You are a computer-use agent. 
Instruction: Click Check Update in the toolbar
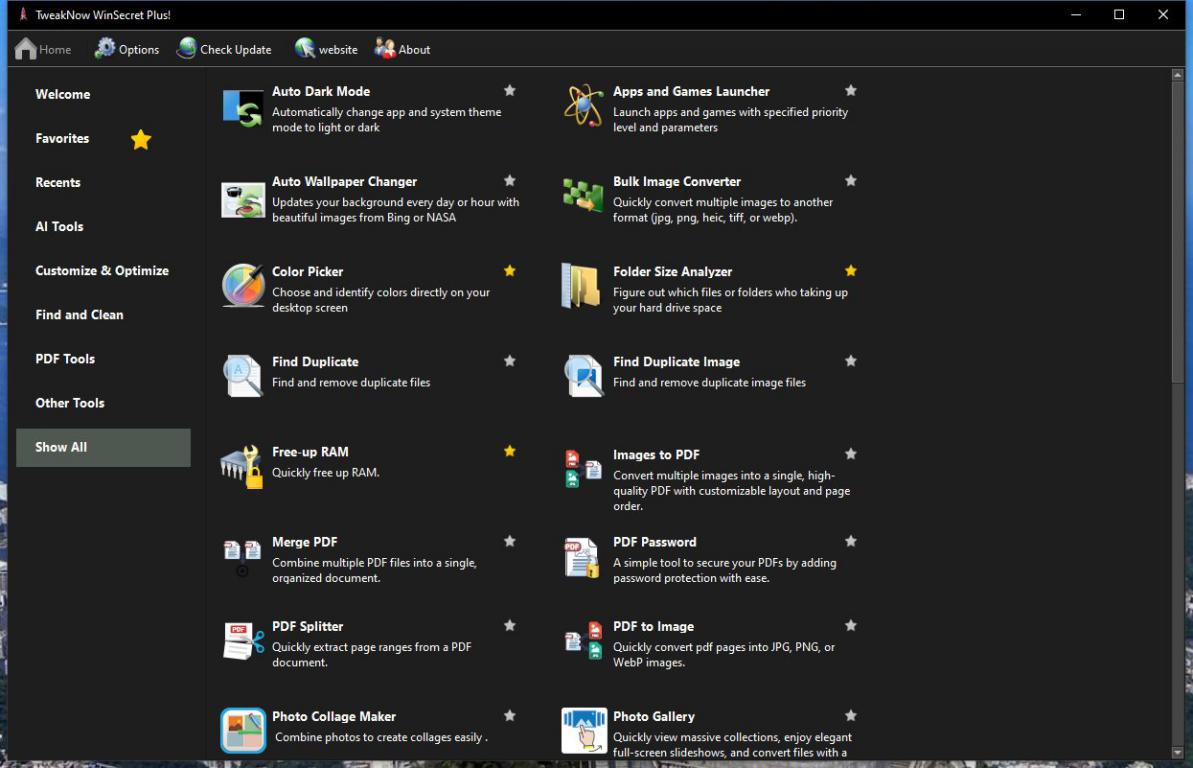(224, 49)
